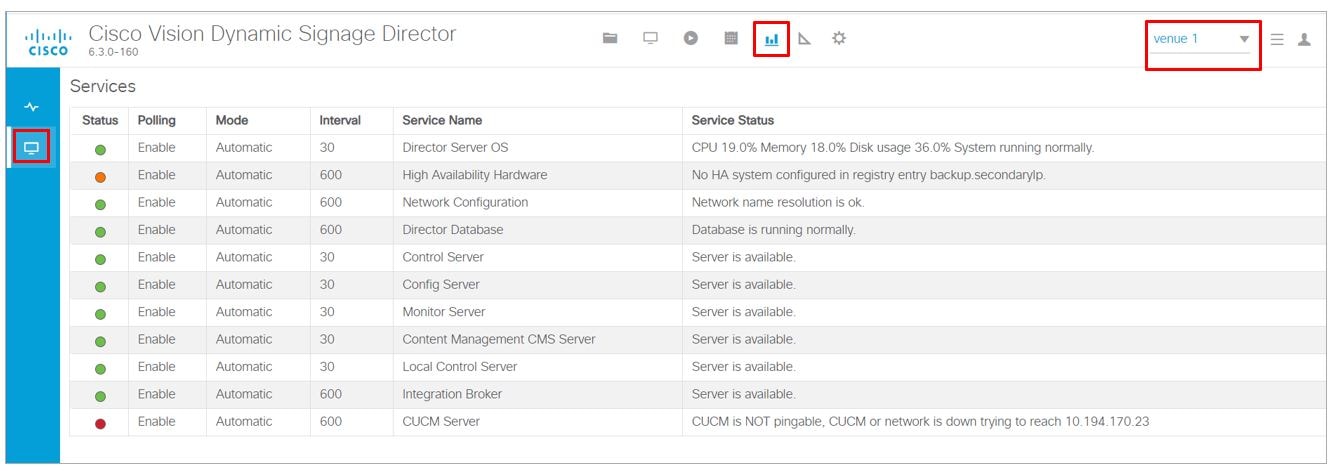The width and height of the screenshot is (1333, 471).
Task: Select the bar chart icon
Action: point(771,39)
